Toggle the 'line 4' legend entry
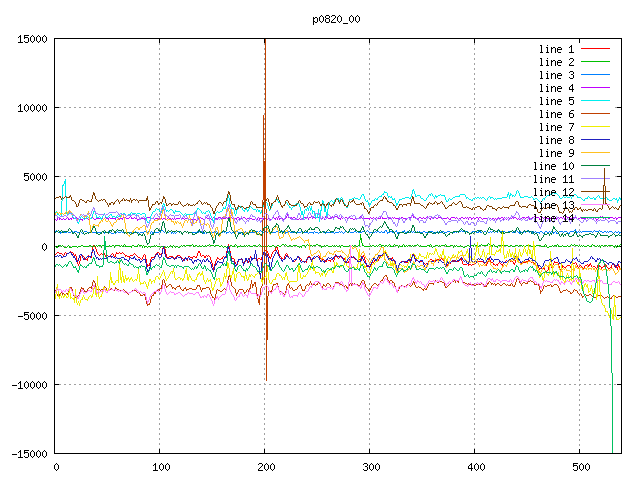Viewport: 640px width, 480px height. click(556, 88)
